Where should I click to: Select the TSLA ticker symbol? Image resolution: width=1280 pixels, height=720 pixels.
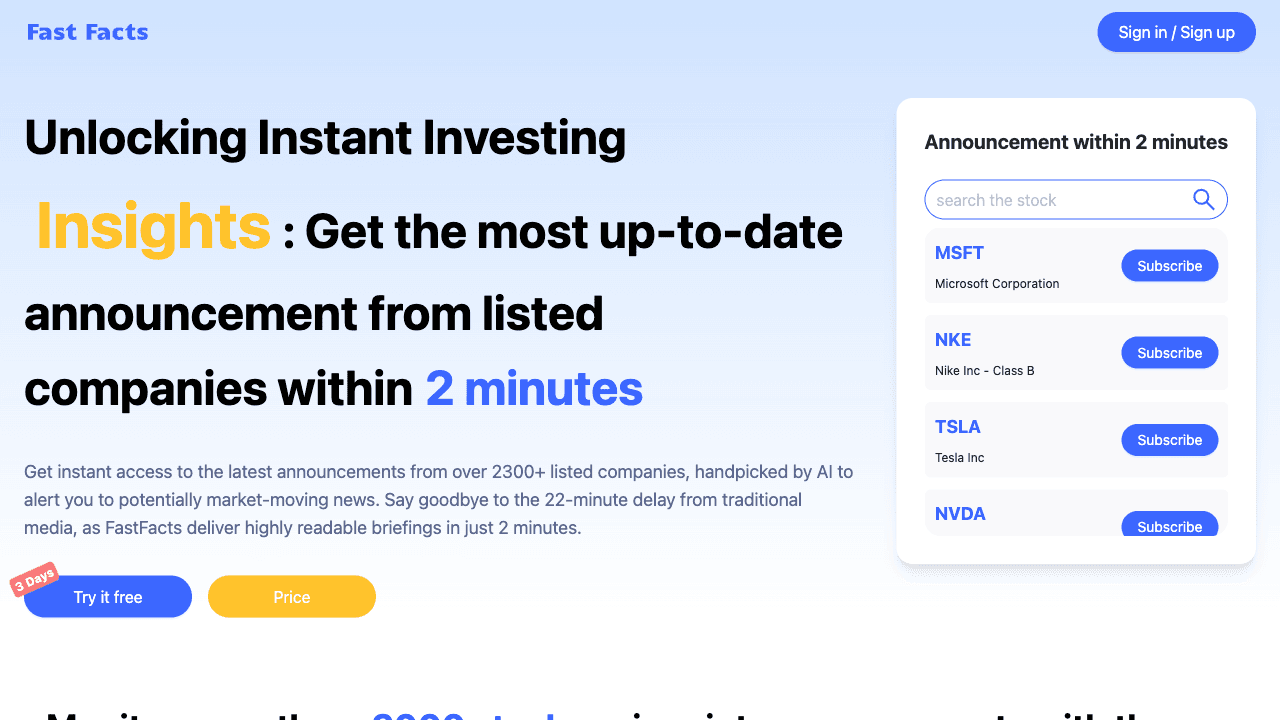click(x=958, y=427)
